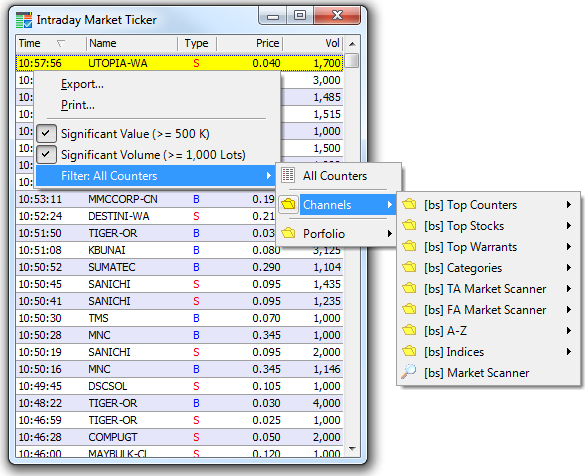Sort by the Name column header
Screen dimensions: 586x476
point(132,43)
